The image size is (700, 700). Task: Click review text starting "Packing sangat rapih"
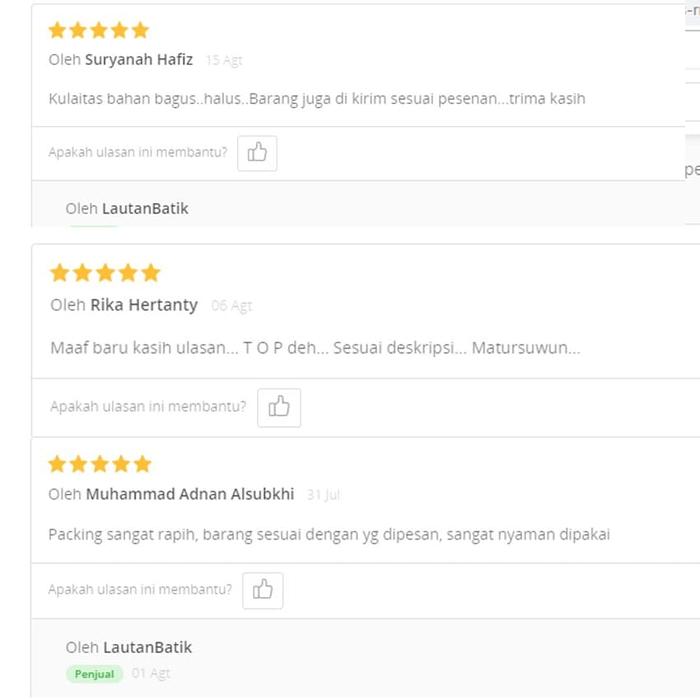pyautogui.click(x=328, y=535)
